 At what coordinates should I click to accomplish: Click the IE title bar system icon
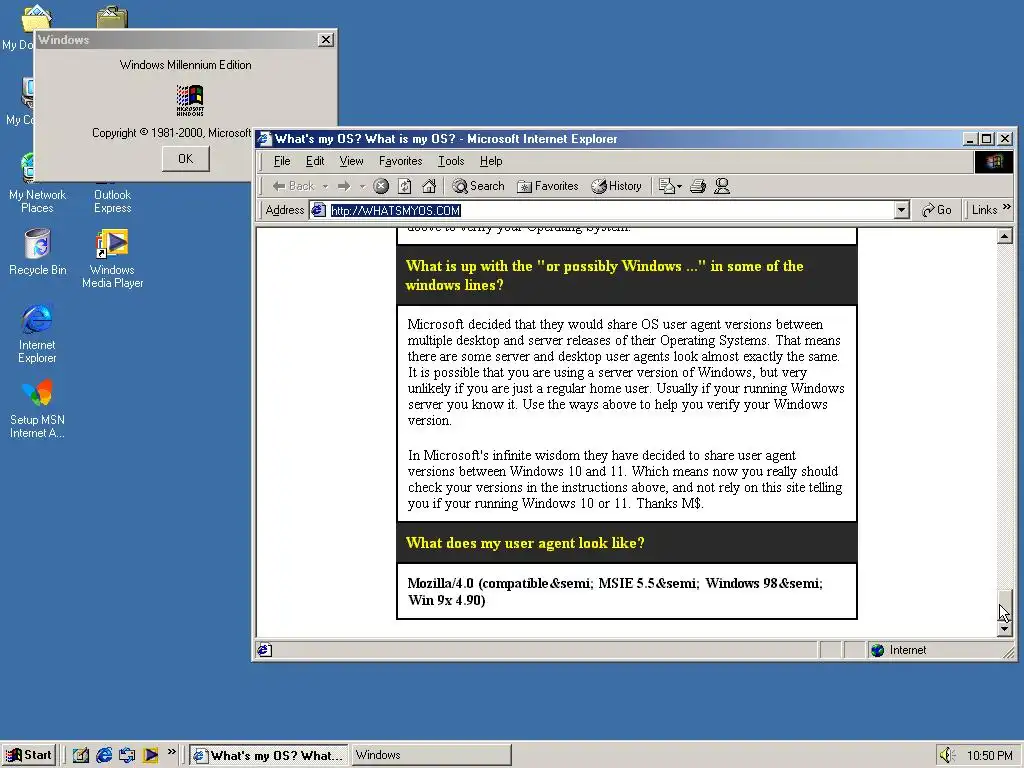[x=264, y=139]
